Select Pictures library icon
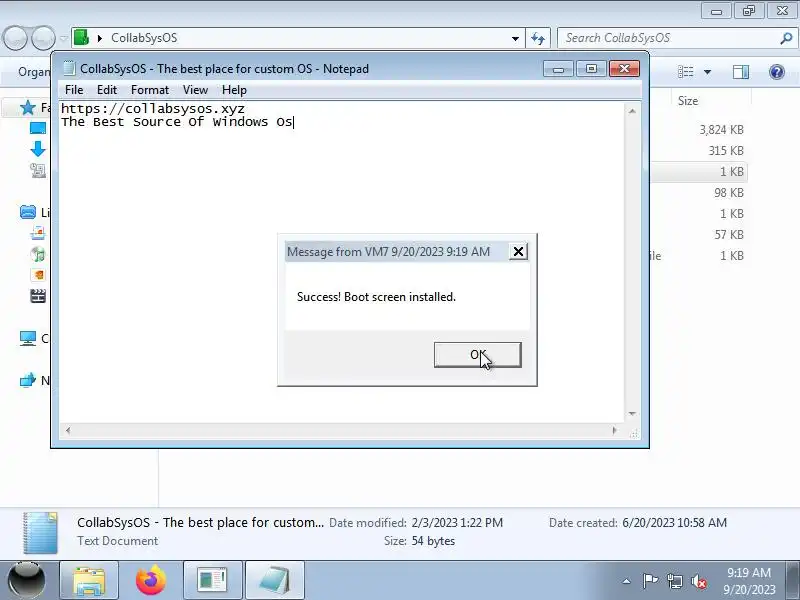Viewport: 800px width, 600px height. (x=38, y=275)
